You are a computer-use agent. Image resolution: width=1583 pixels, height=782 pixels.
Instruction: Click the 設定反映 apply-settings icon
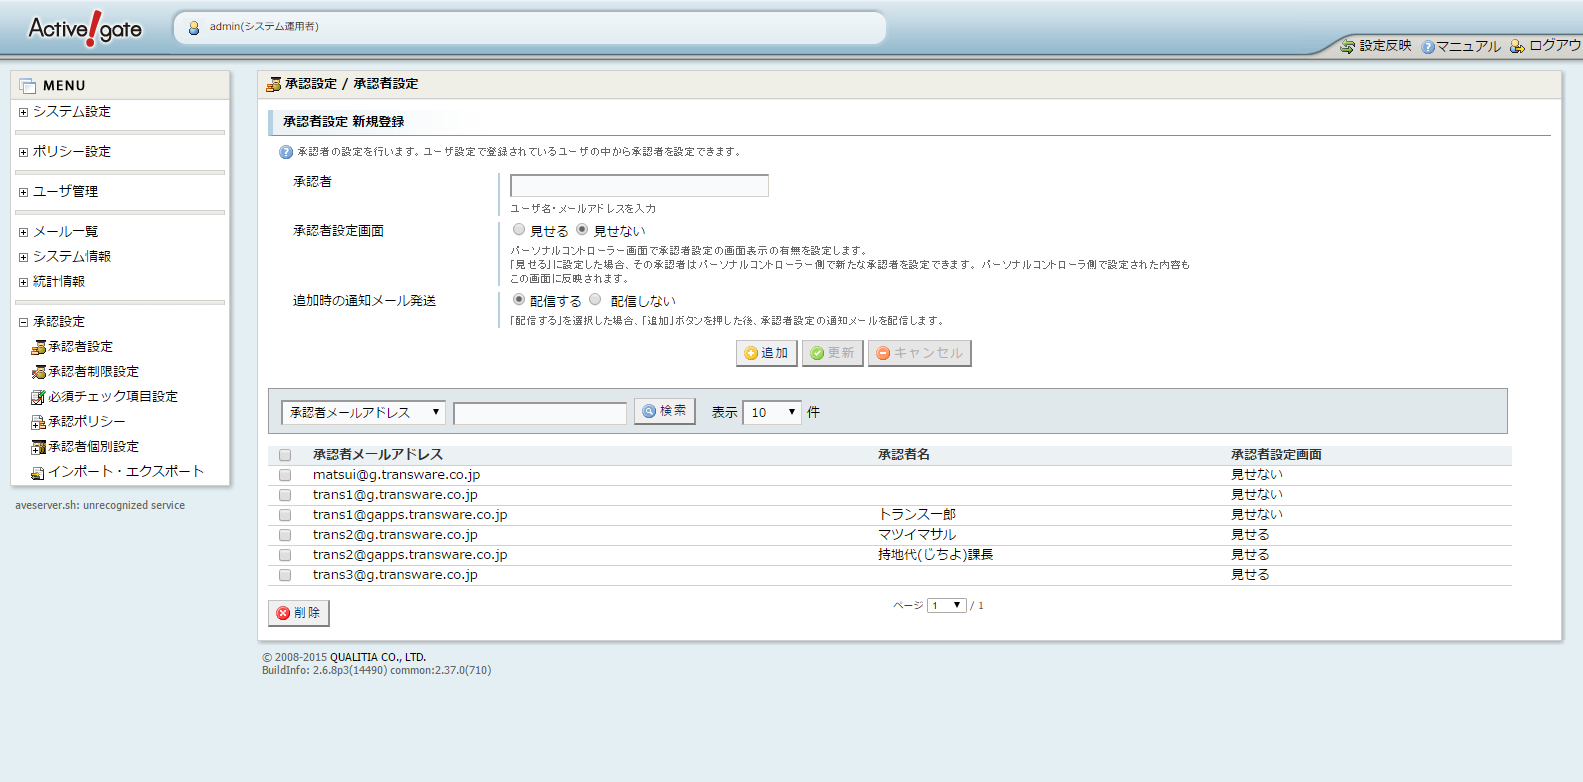pyautogui.click(x=1347, y=46)
